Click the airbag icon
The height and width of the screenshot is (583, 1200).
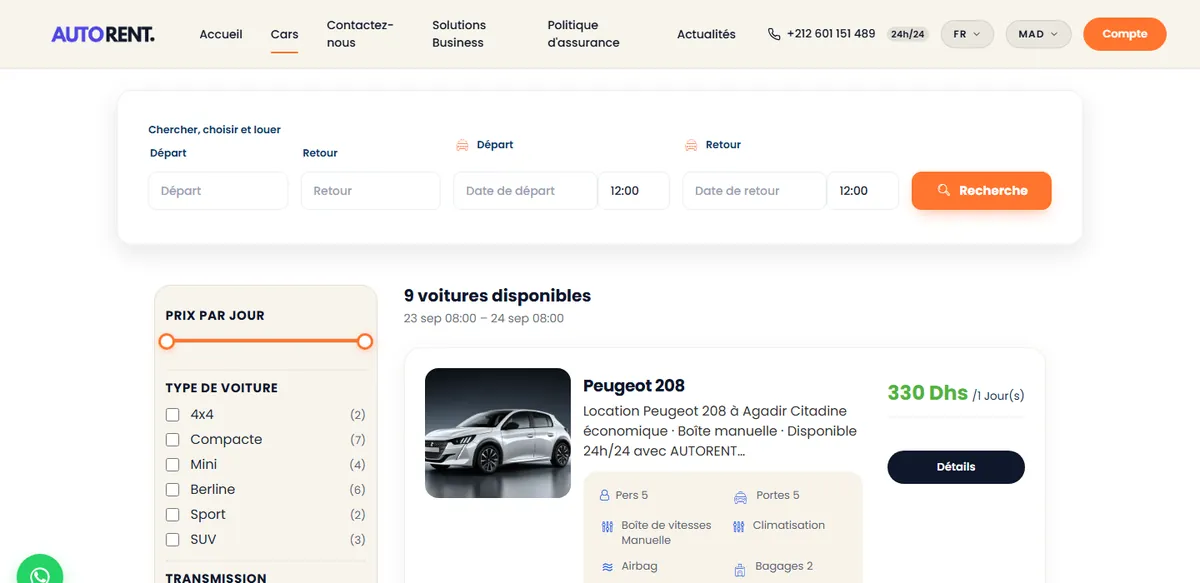pyautogui.click(x=607, y=567)
